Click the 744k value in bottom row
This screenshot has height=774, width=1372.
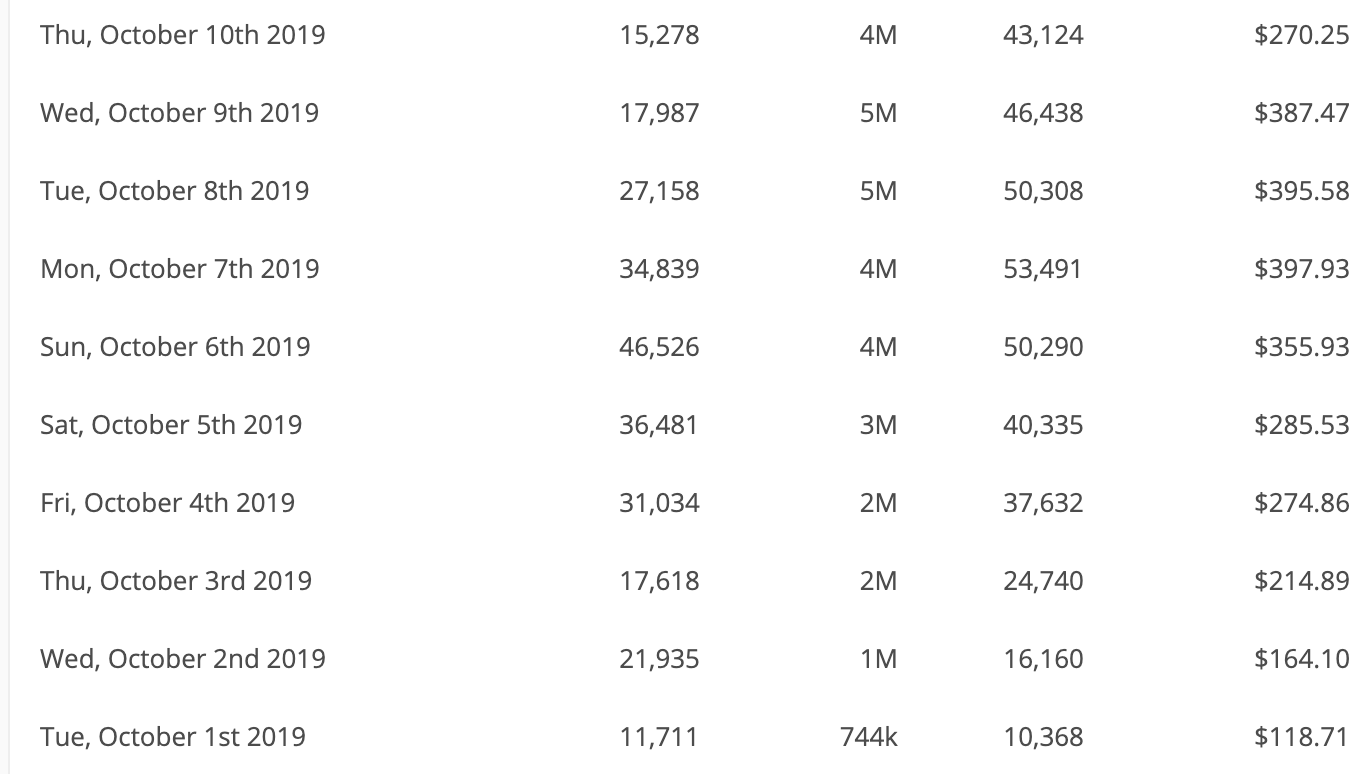tap(869, 737)
